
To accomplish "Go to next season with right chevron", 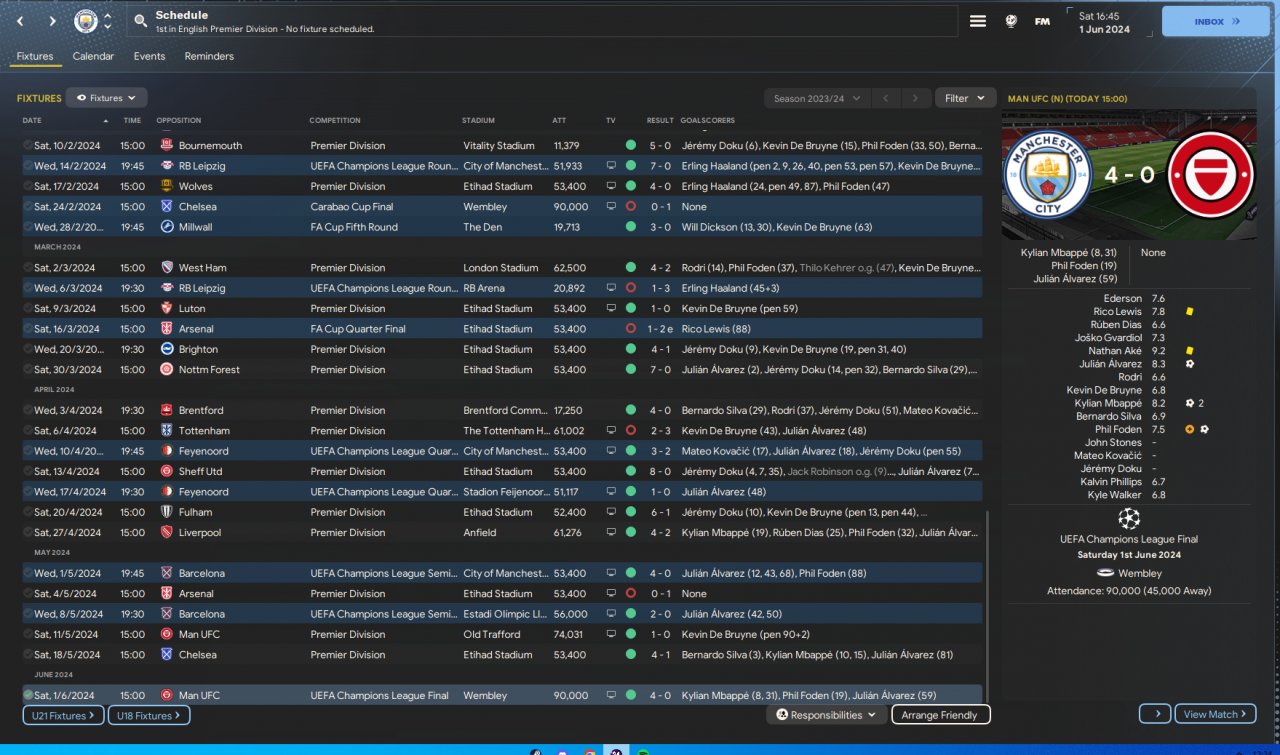I will point(914,98).
